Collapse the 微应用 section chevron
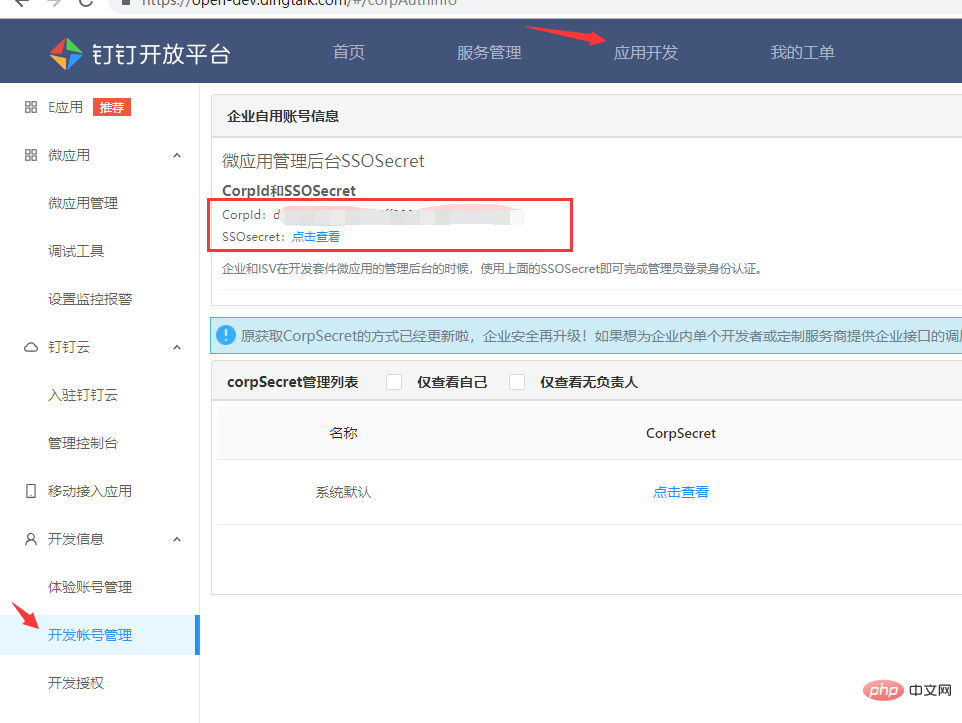962x723 pixels. pyautogui.click(x=177, y=155)
